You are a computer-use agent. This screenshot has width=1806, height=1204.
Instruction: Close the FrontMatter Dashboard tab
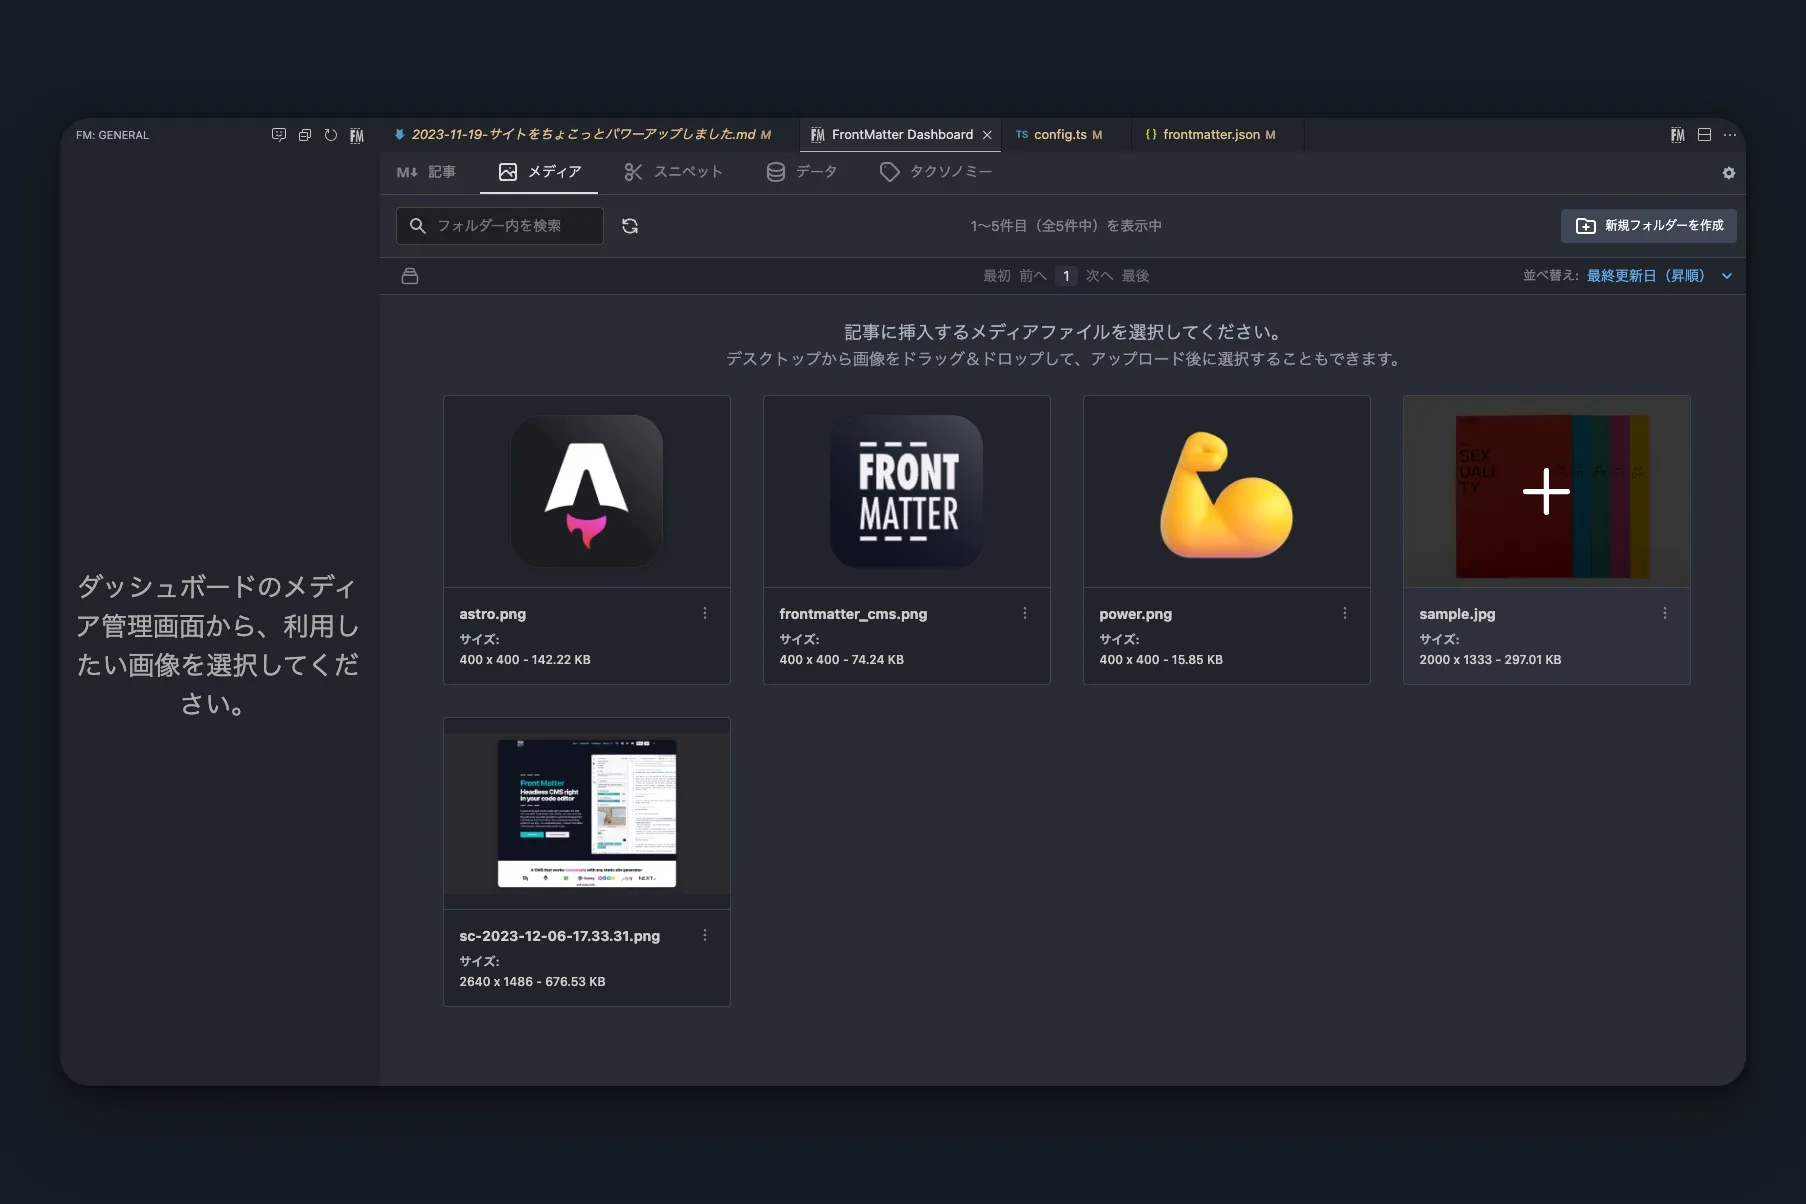click(x=987, y=135)
